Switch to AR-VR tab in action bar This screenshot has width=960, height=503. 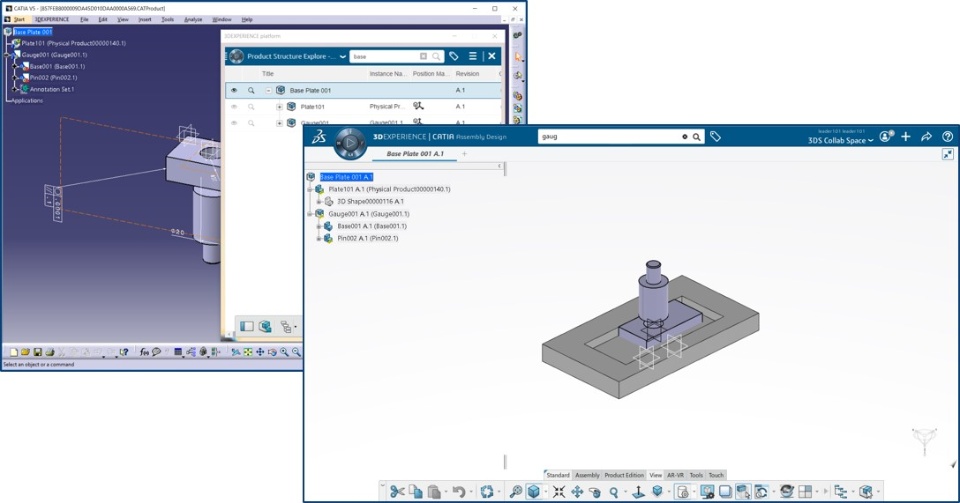[675, 475]
